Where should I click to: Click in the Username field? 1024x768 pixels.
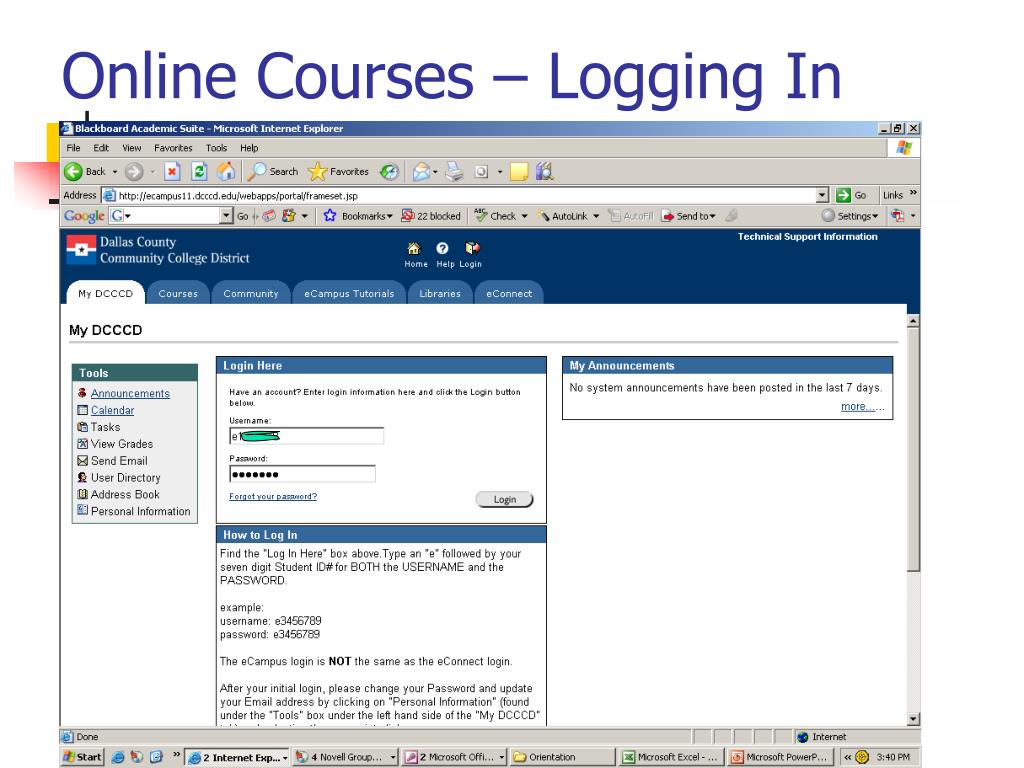click(306, 436)
